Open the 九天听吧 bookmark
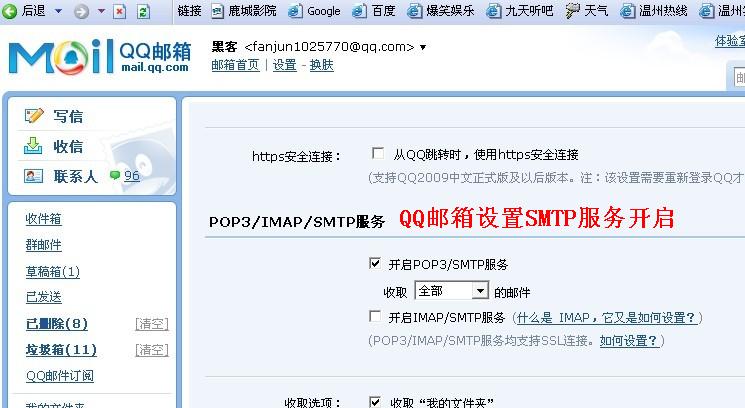 tap(520, 11)
